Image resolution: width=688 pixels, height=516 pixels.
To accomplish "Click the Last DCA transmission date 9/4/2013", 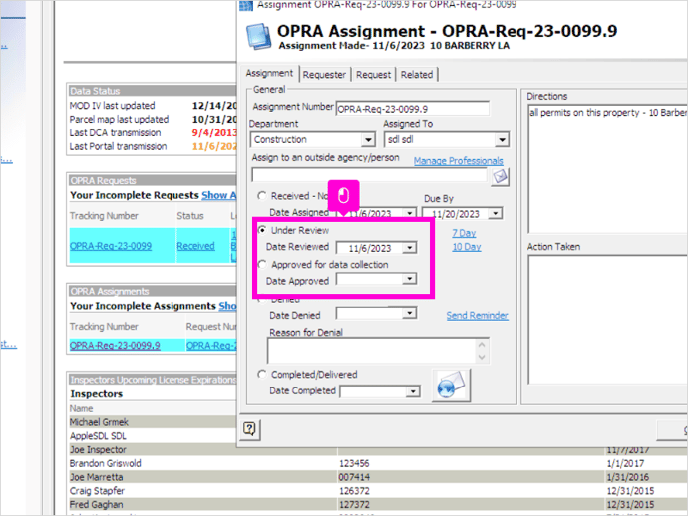I will point(214,132).
